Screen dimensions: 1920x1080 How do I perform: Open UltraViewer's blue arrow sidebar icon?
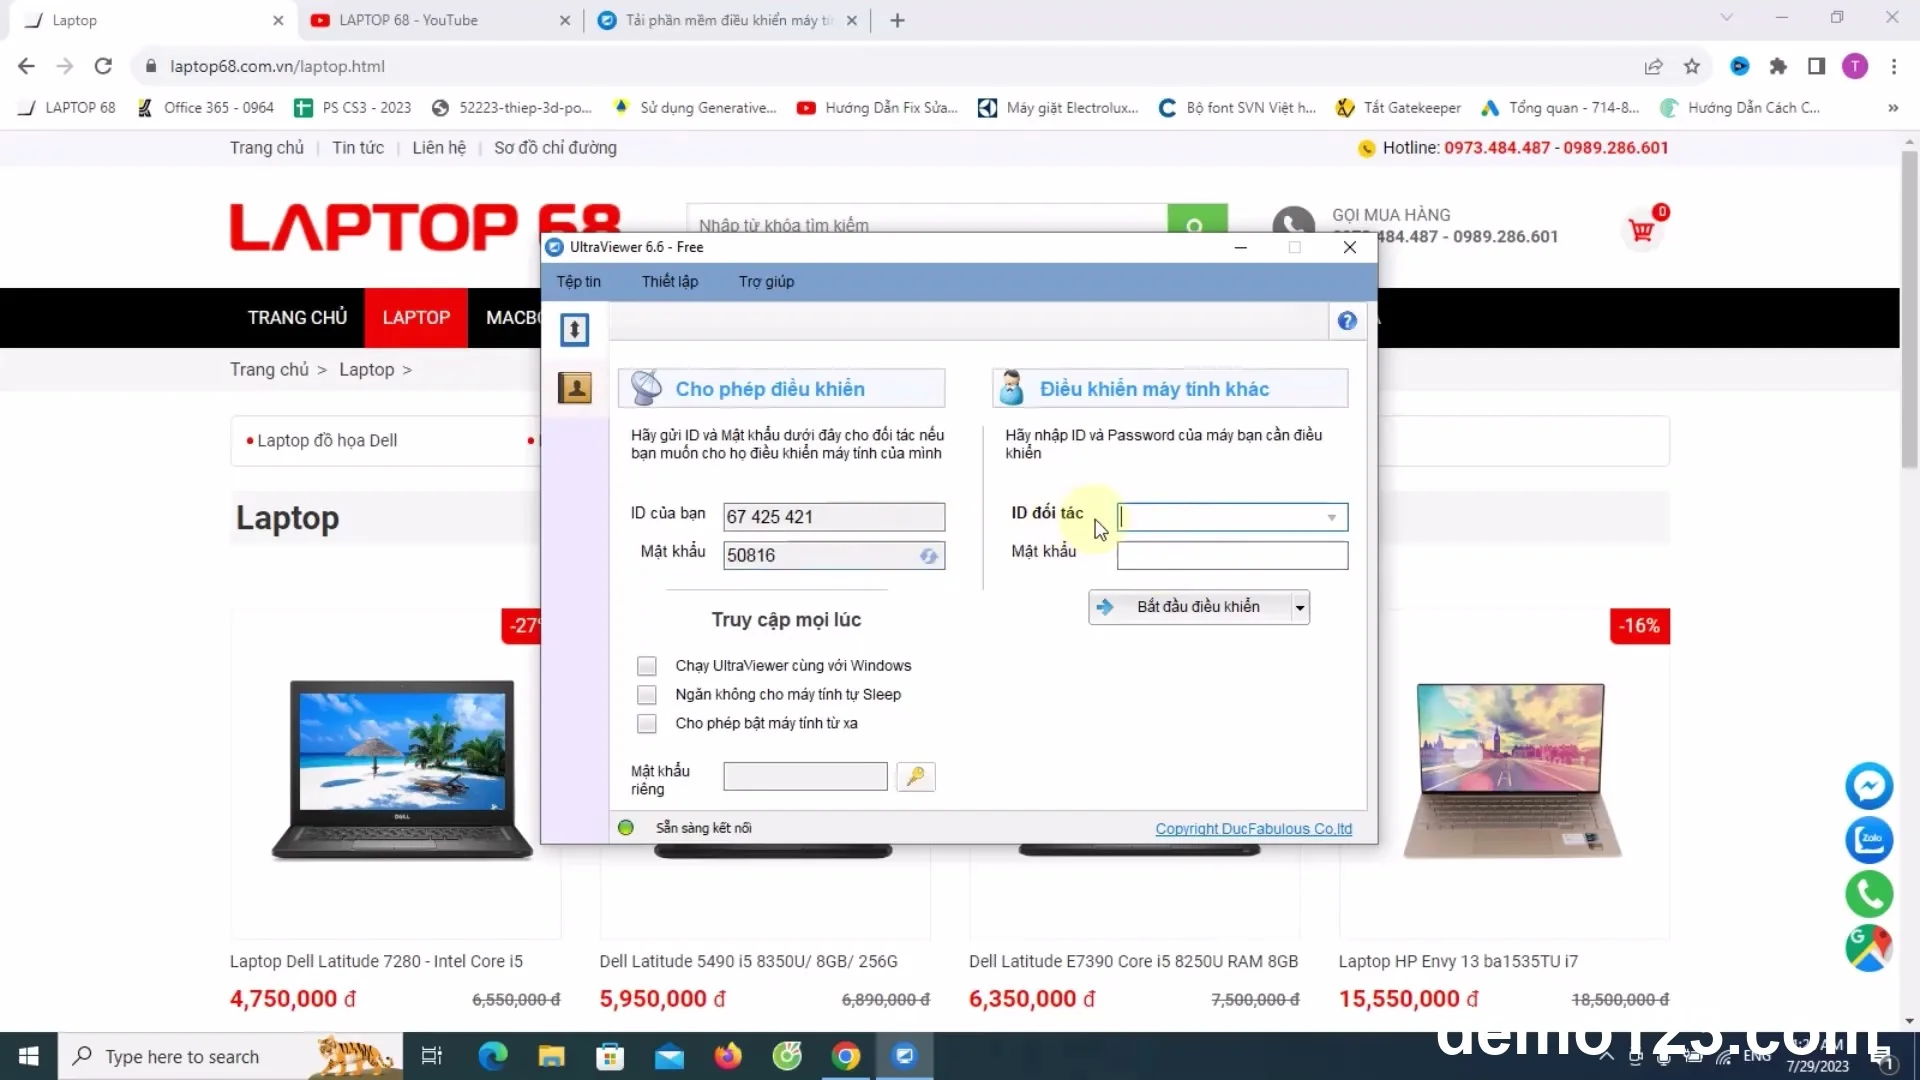point(574,330)
